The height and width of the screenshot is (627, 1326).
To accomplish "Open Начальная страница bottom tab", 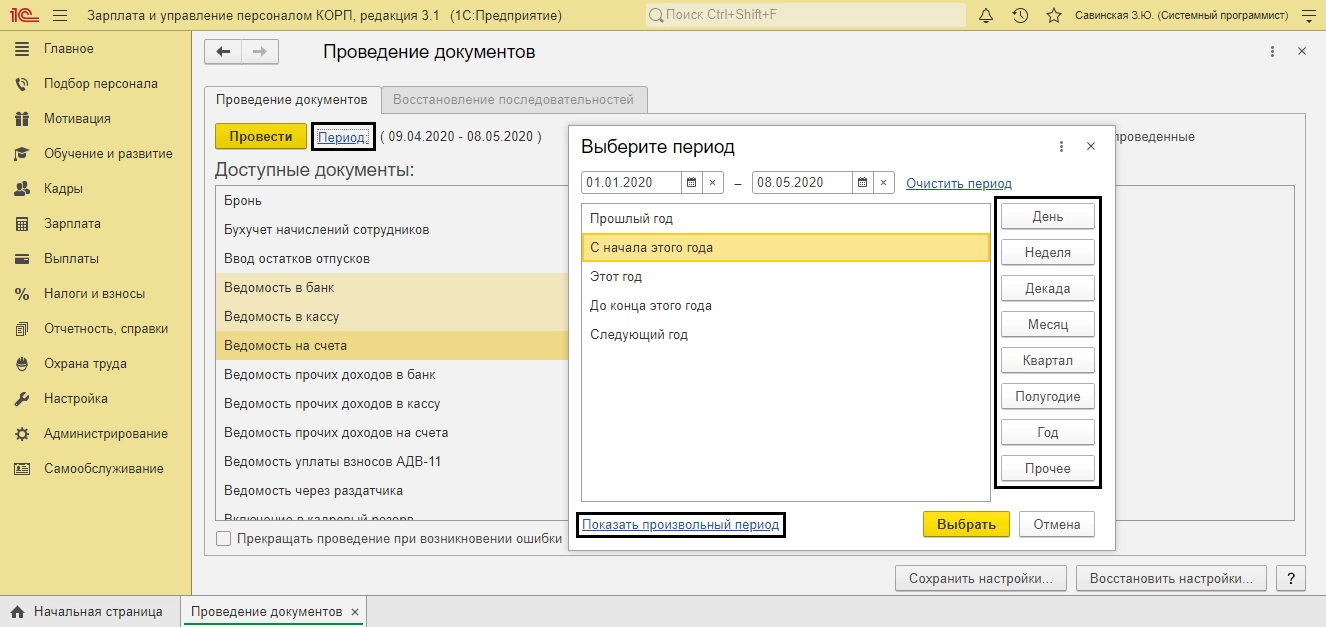I will click(x=90, y=612).
